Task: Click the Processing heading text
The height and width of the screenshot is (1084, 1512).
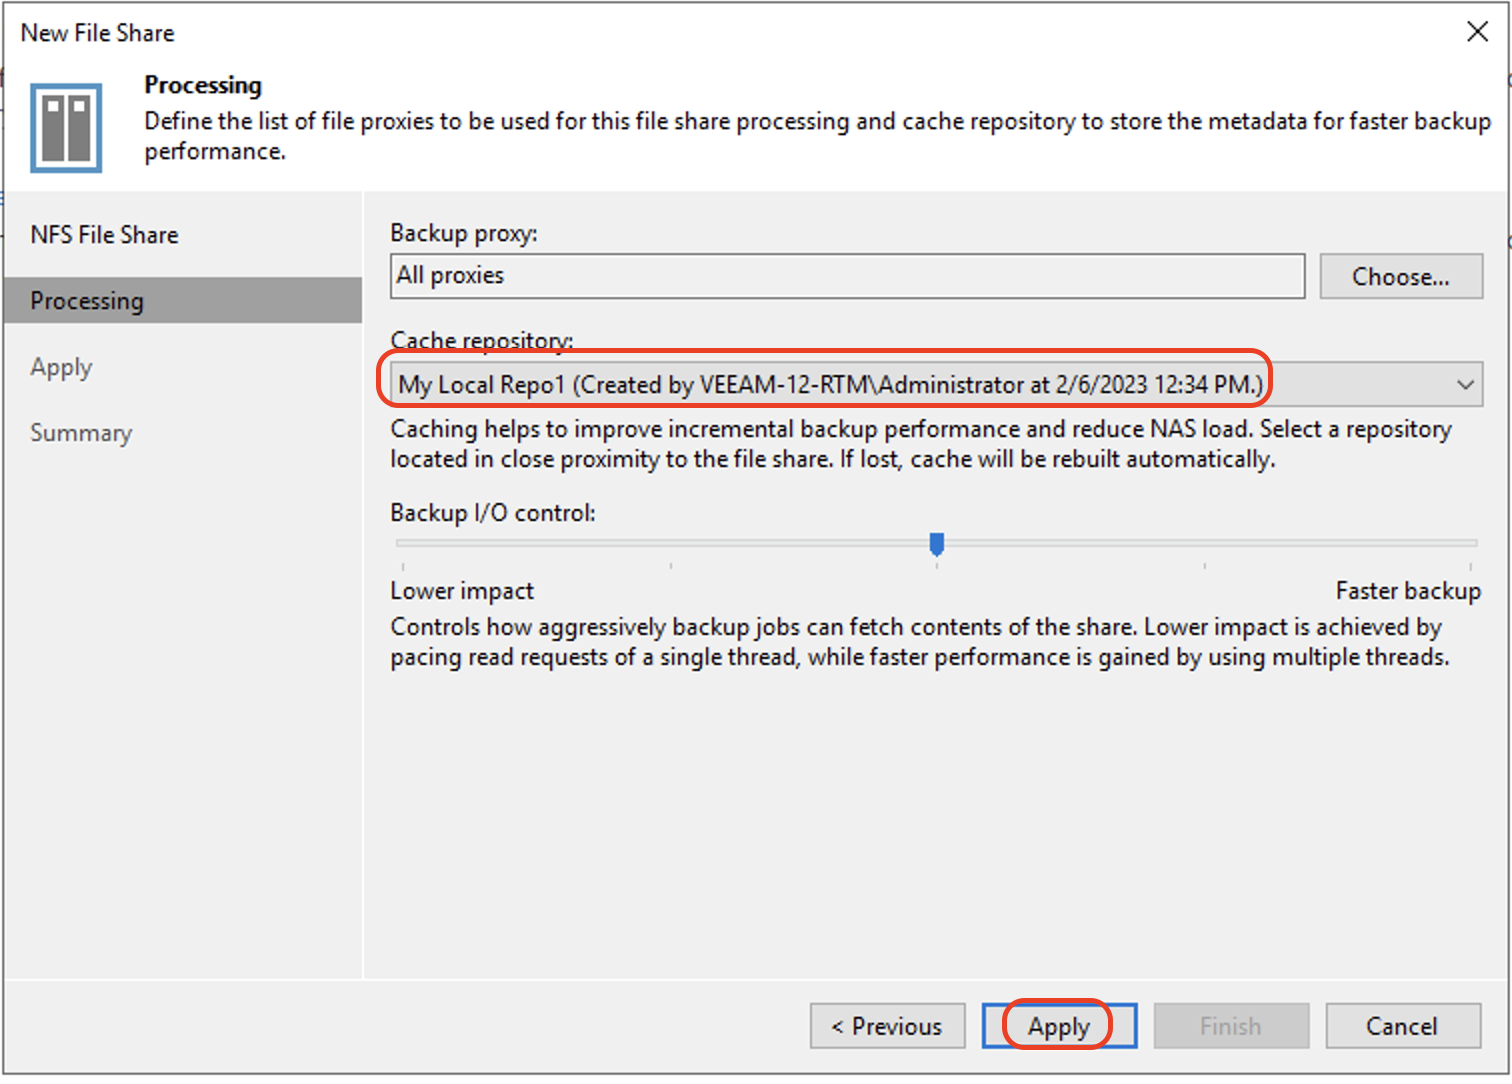Action: pyautogui.click(x=203, y=85)
